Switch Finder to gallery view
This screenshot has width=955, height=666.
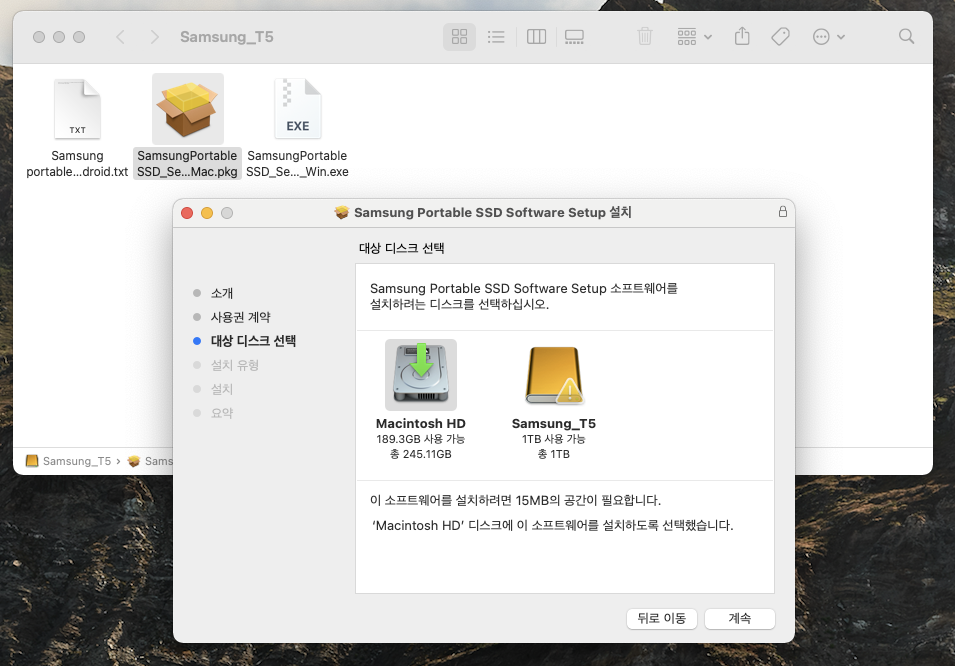pyautogui.click(x=574, y=37)
